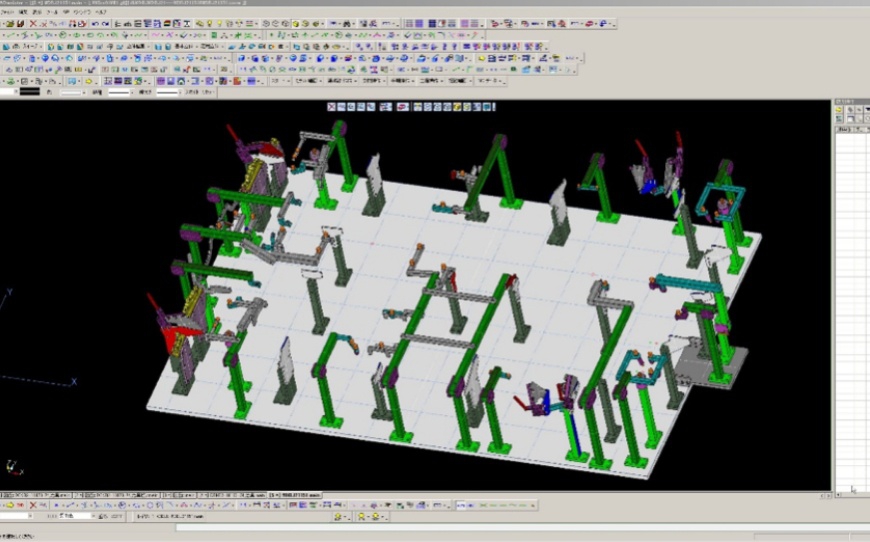Click the first icon in the viewport view toolbar
Image resolution: width=870 pixels, height=542 pixels.
tap(333, 107)
